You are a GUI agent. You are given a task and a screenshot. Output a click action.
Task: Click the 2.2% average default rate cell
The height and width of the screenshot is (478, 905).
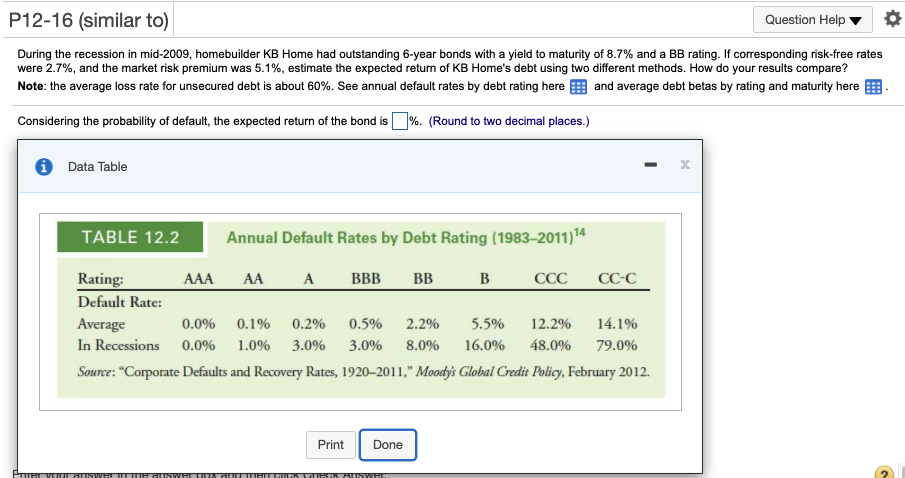pyautogui.click(x=422, y=324)
